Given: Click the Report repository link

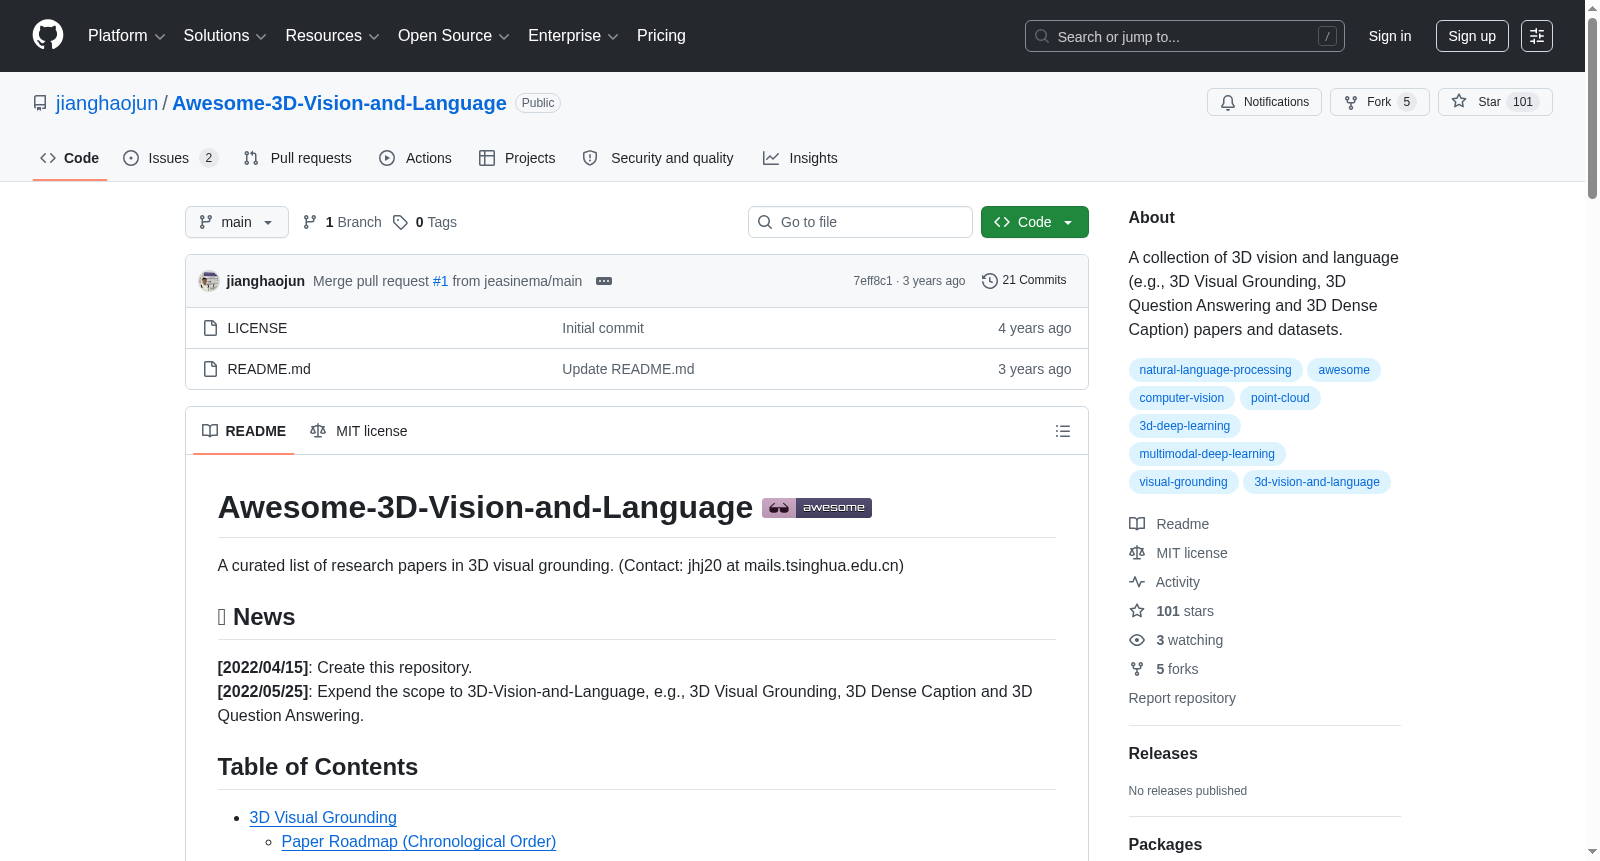Looking at the screenshot, I should tap(1182, 698).
